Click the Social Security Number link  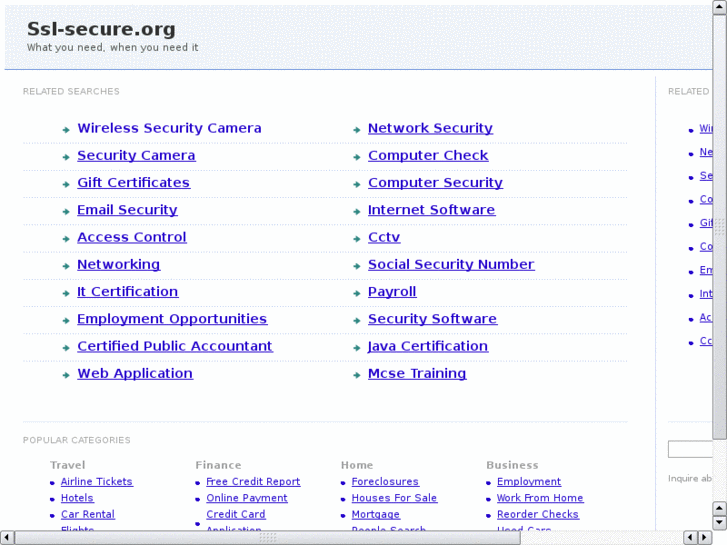[451, 264]
